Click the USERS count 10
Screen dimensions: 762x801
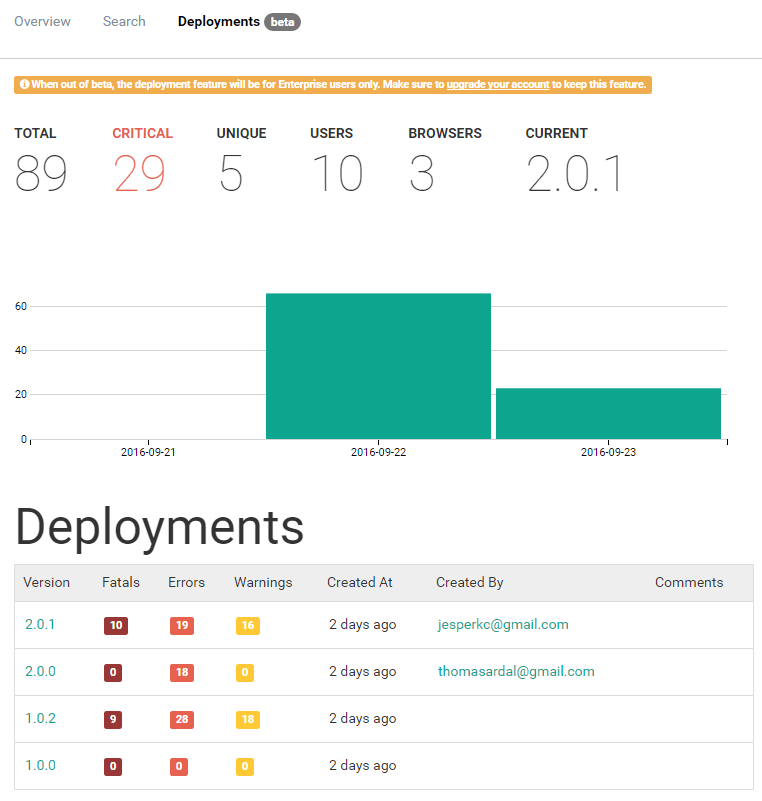coord(338,174)
